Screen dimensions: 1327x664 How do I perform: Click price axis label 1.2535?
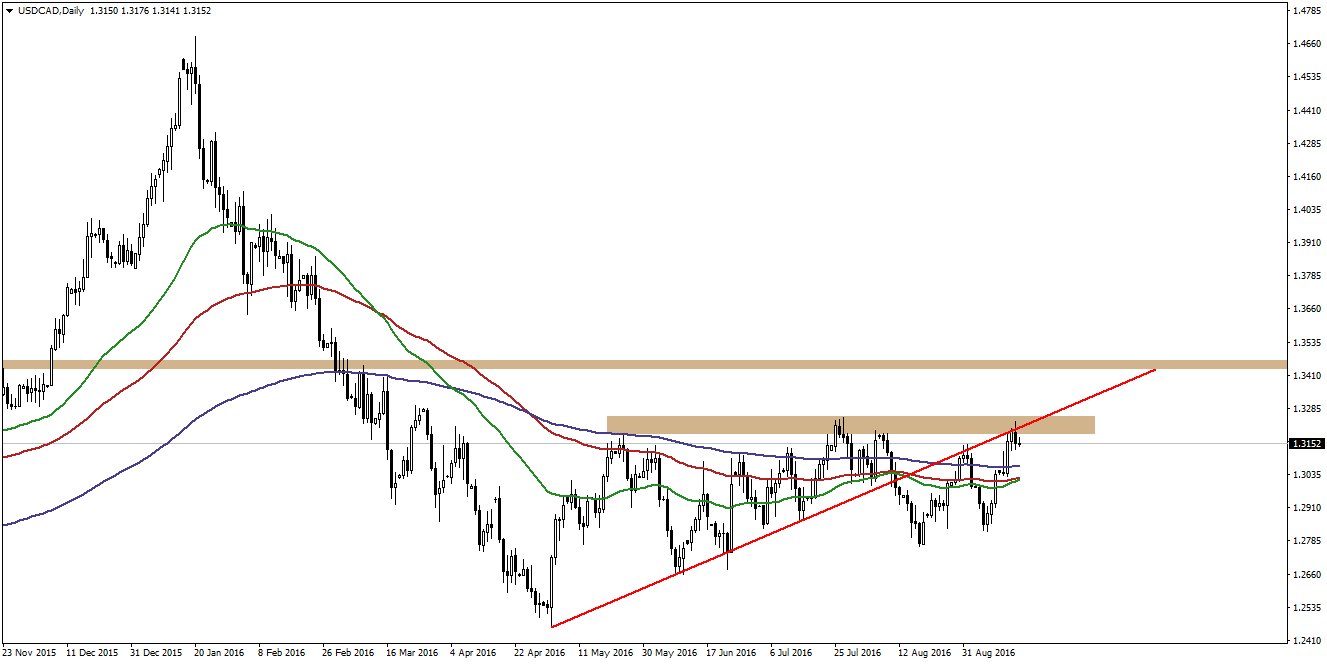[1308, 608]
